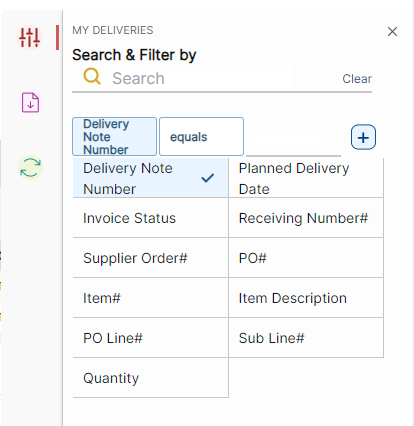
Task: Open the filter sliders icon in sidebar
Action: (30, 37)
